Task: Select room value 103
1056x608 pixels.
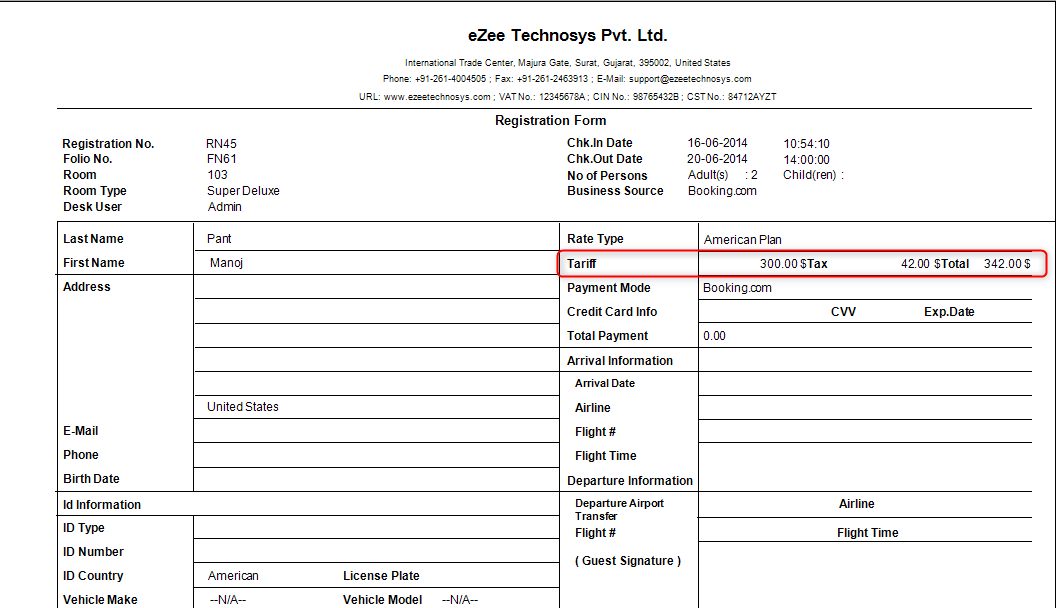Action: 218,174
